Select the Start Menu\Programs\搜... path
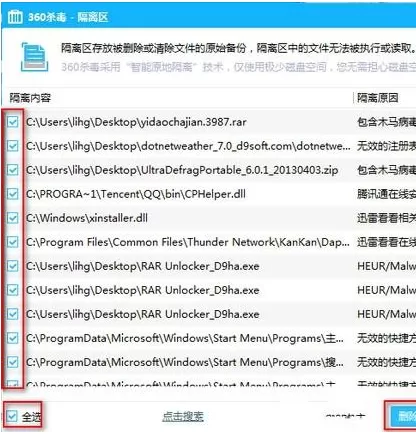Screen dimensions: 416x434 click(185, 362)
